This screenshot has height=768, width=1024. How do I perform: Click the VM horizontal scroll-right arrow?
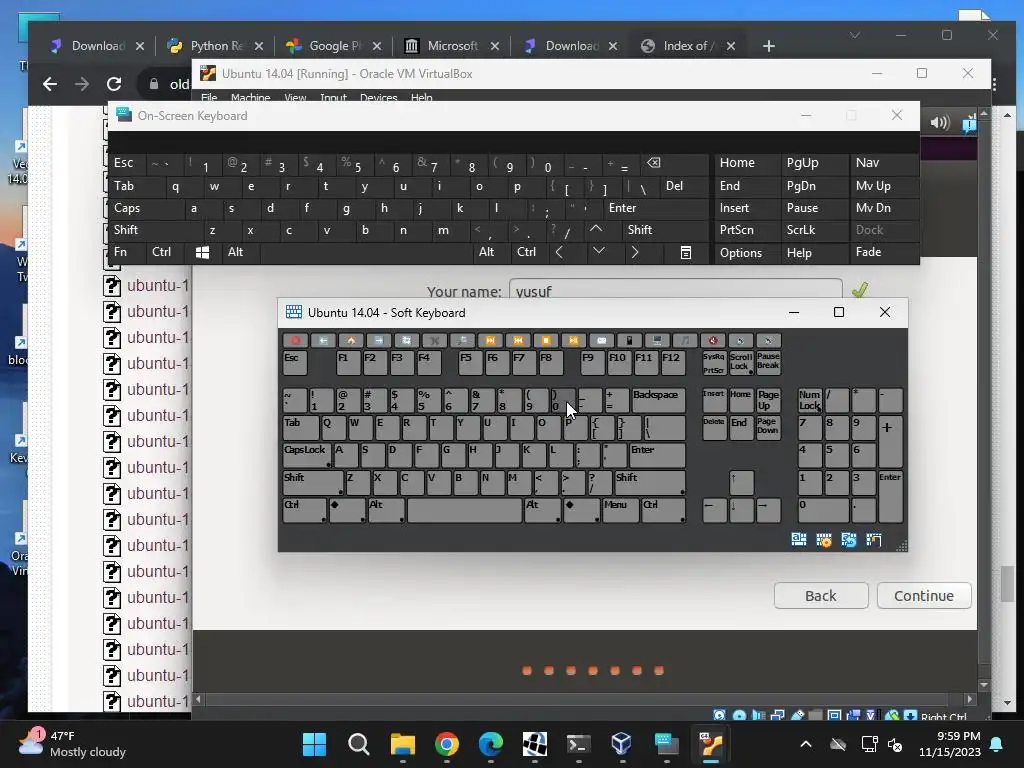click(970, 699)
